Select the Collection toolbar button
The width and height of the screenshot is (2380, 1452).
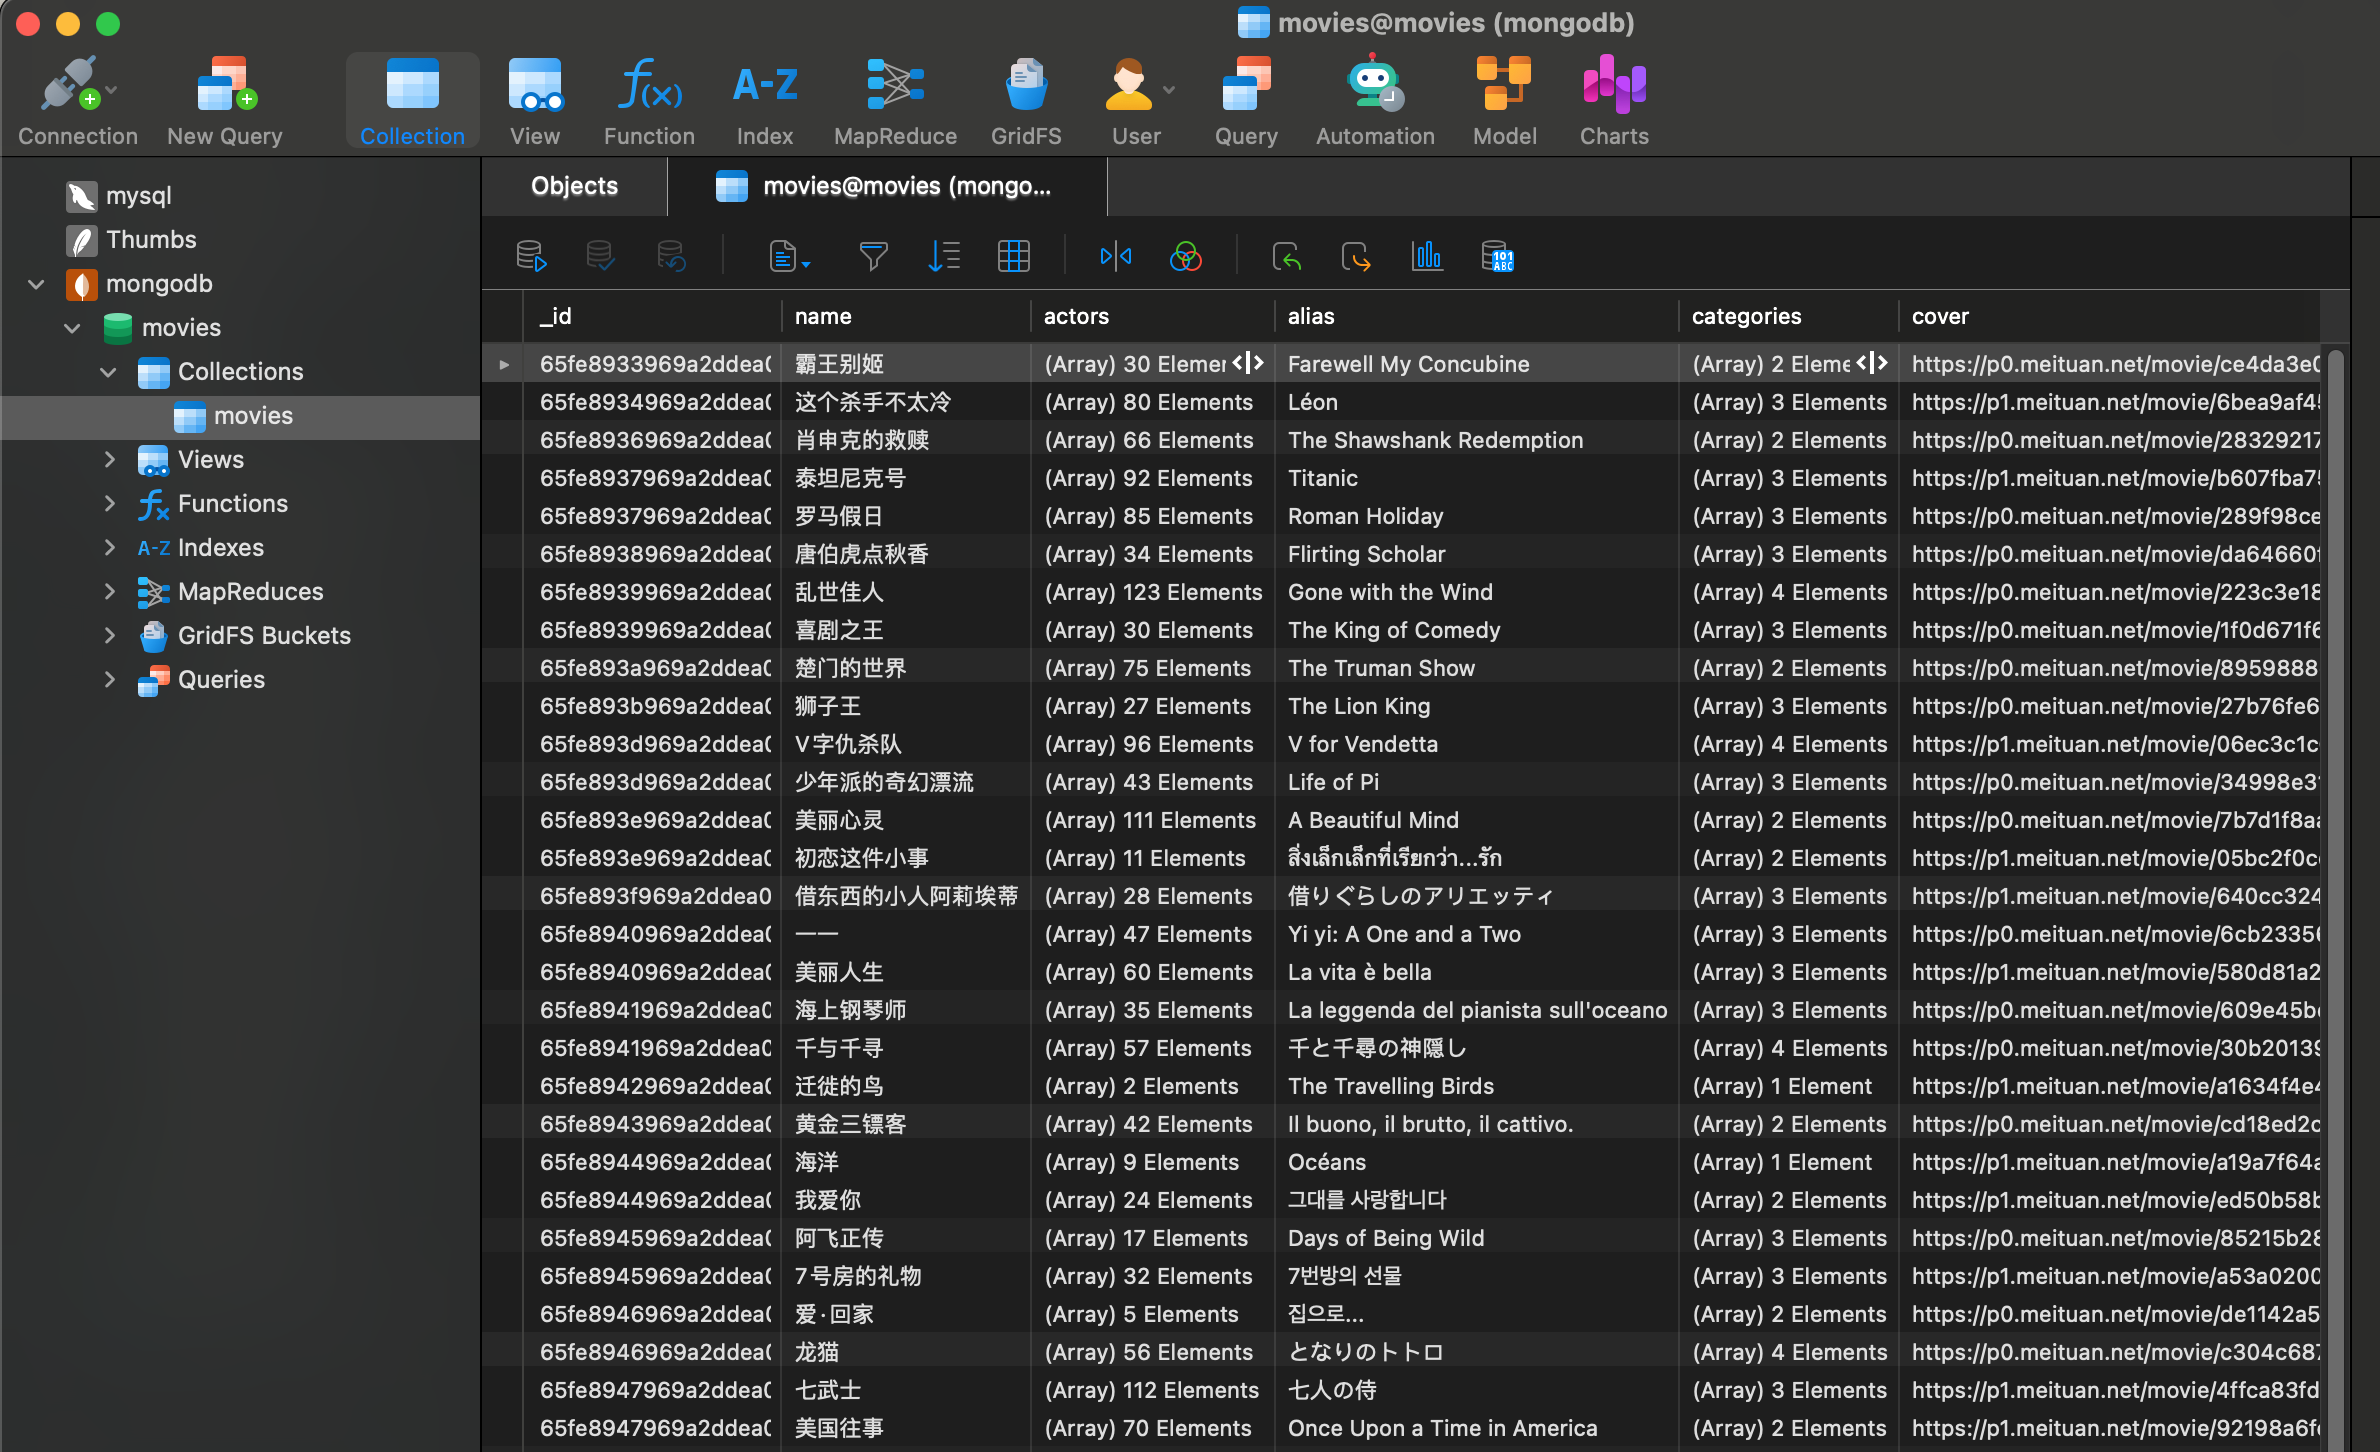(412, 102)
